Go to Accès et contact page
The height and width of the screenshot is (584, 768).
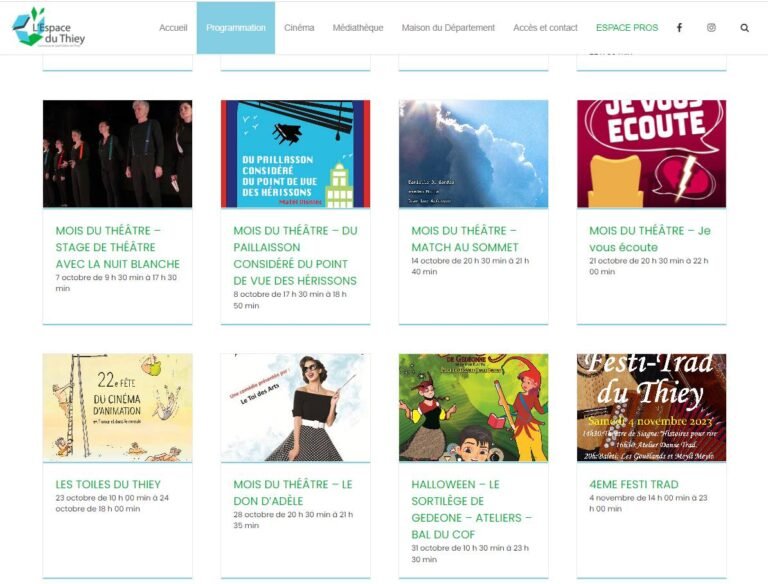pyautogui.click(x=545, y=28)
